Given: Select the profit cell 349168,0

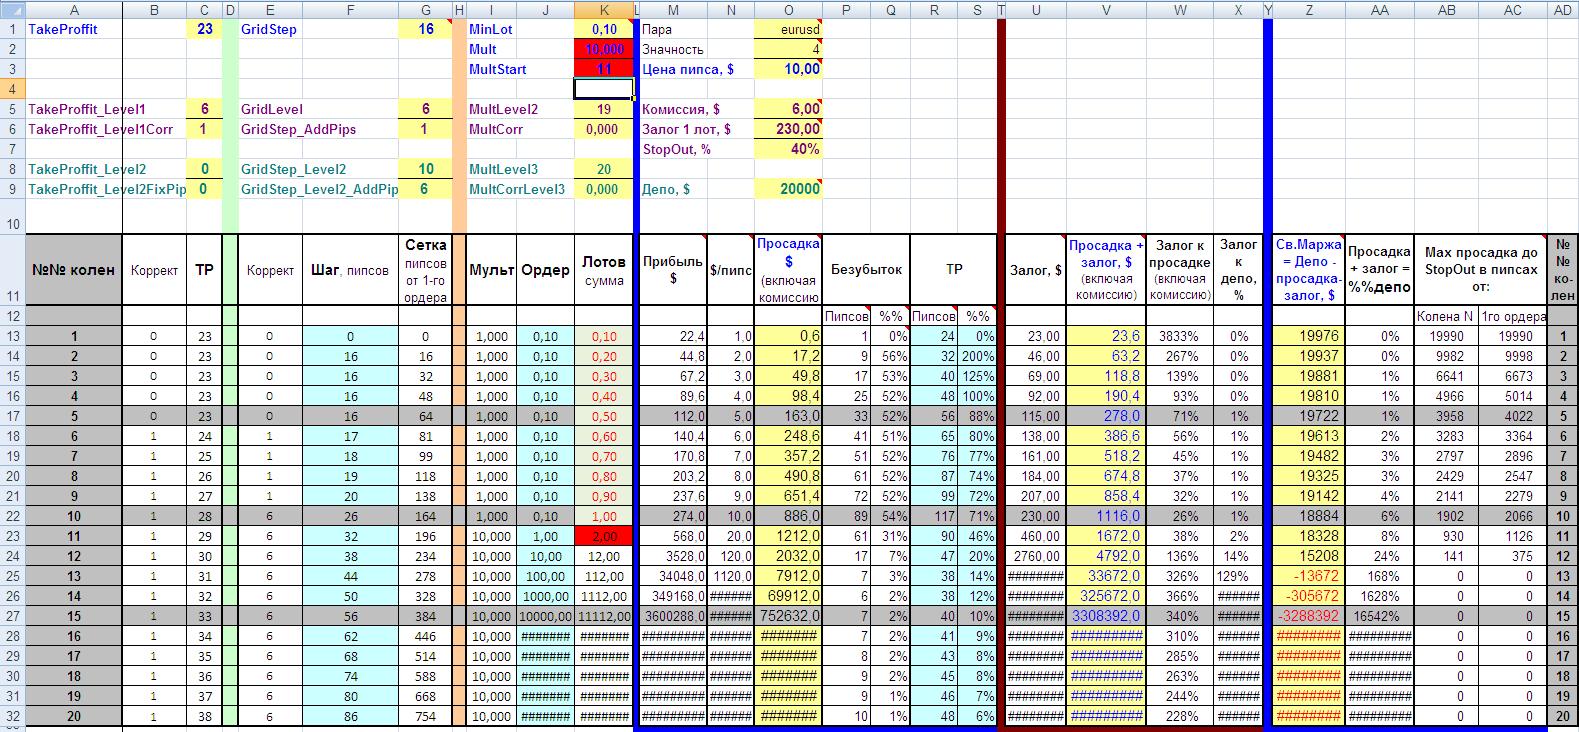Looking at the screenshot, I should 673,596.
